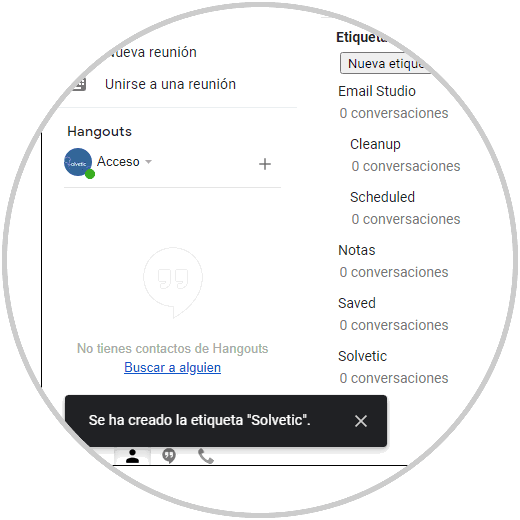This screenshot has height=520, width=520.
Task: Expand the Acceso status dropdown arrow
Action: [148, 162]
